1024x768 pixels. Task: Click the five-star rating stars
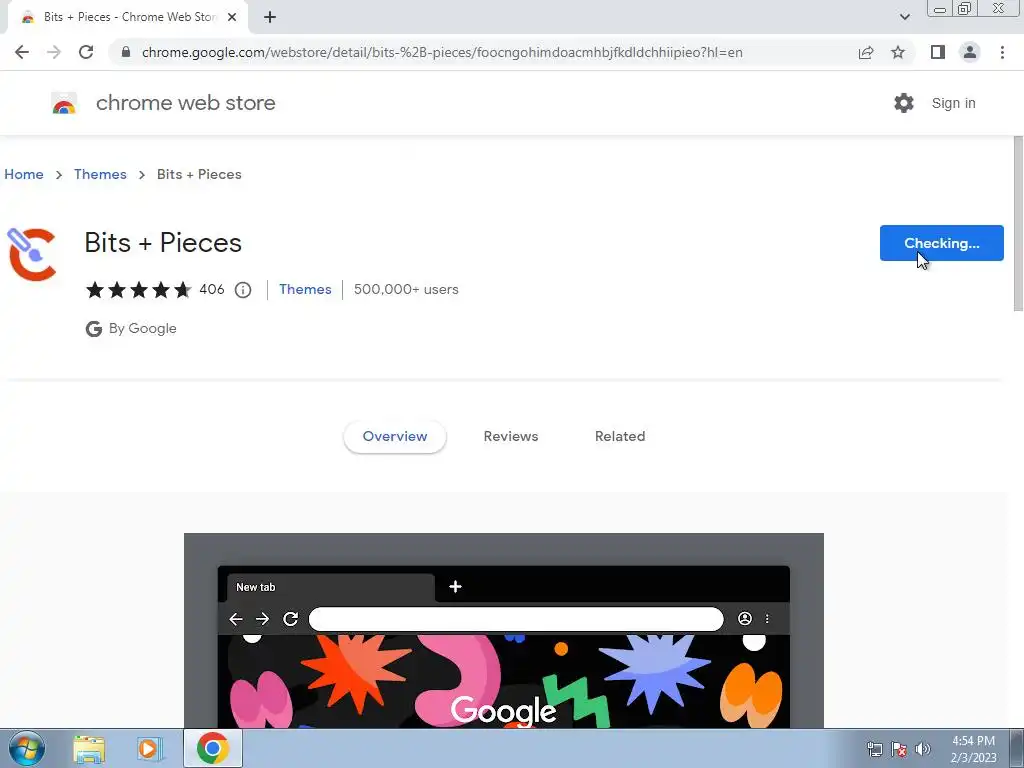tap(138, 289)
